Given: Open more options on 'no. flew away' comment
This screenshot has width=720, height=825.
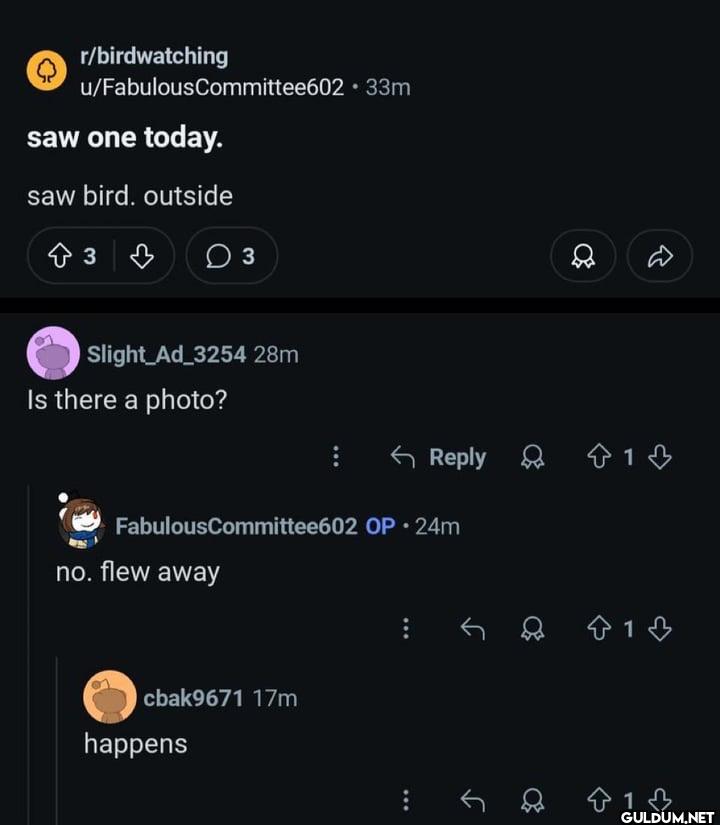Looking at the screenshot, I should tap(406, 628).
